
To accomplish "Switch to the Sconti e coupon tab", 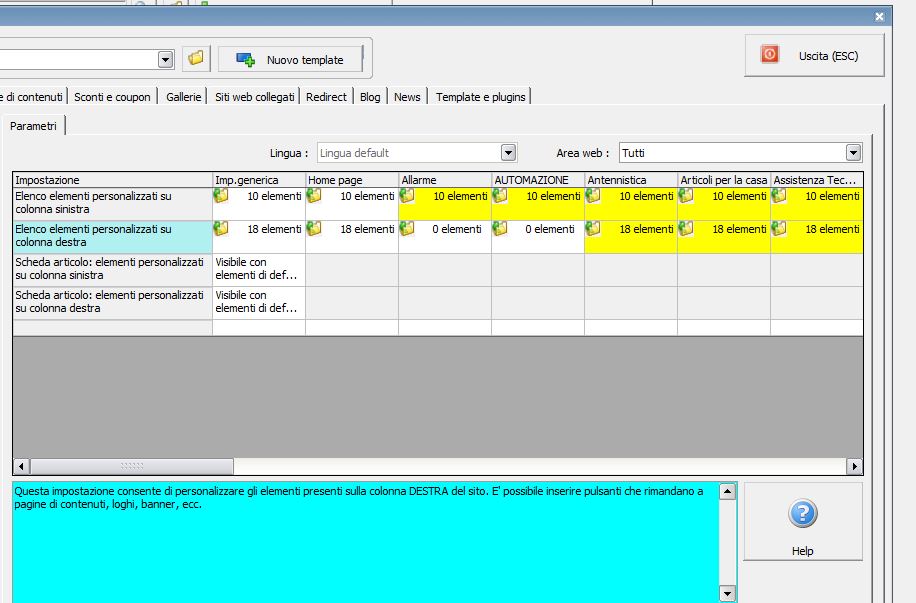I will point(112,97).
